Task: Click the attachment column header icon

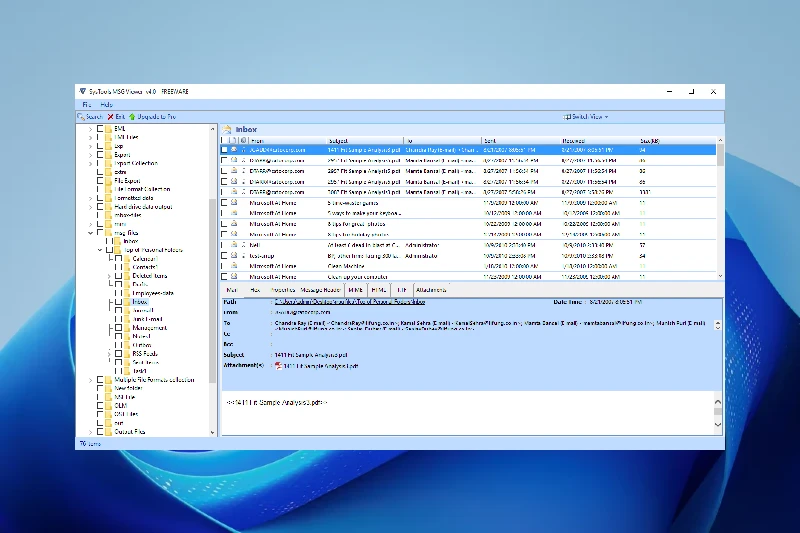Action: [244, 140]
